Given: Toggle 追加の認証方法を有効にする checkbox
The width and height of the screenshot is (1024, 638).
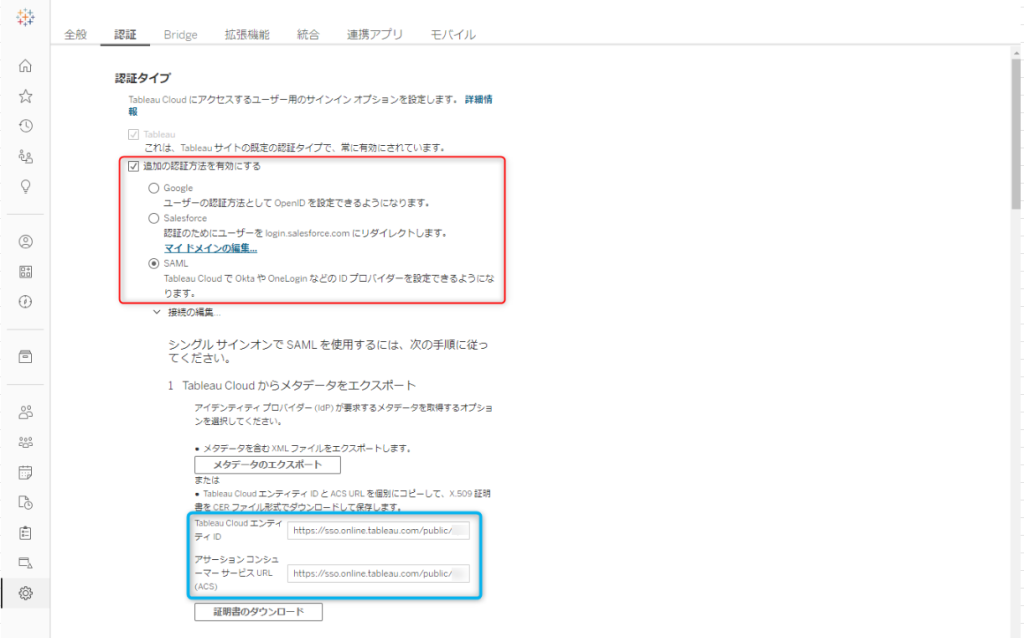Looking at the screenshot, I should point(133,167).
